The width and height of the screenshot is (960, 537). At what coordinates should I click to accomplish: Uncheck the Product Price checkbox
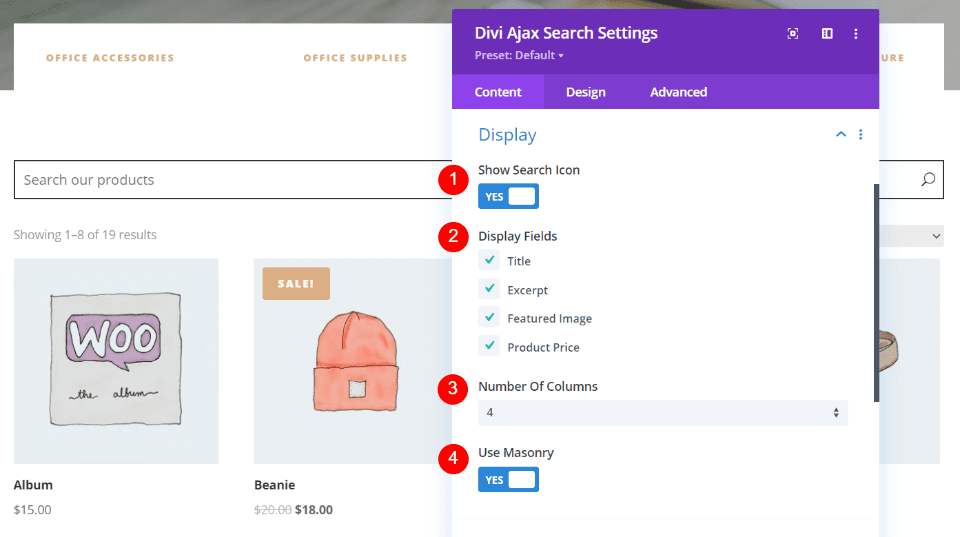point(490,347)
